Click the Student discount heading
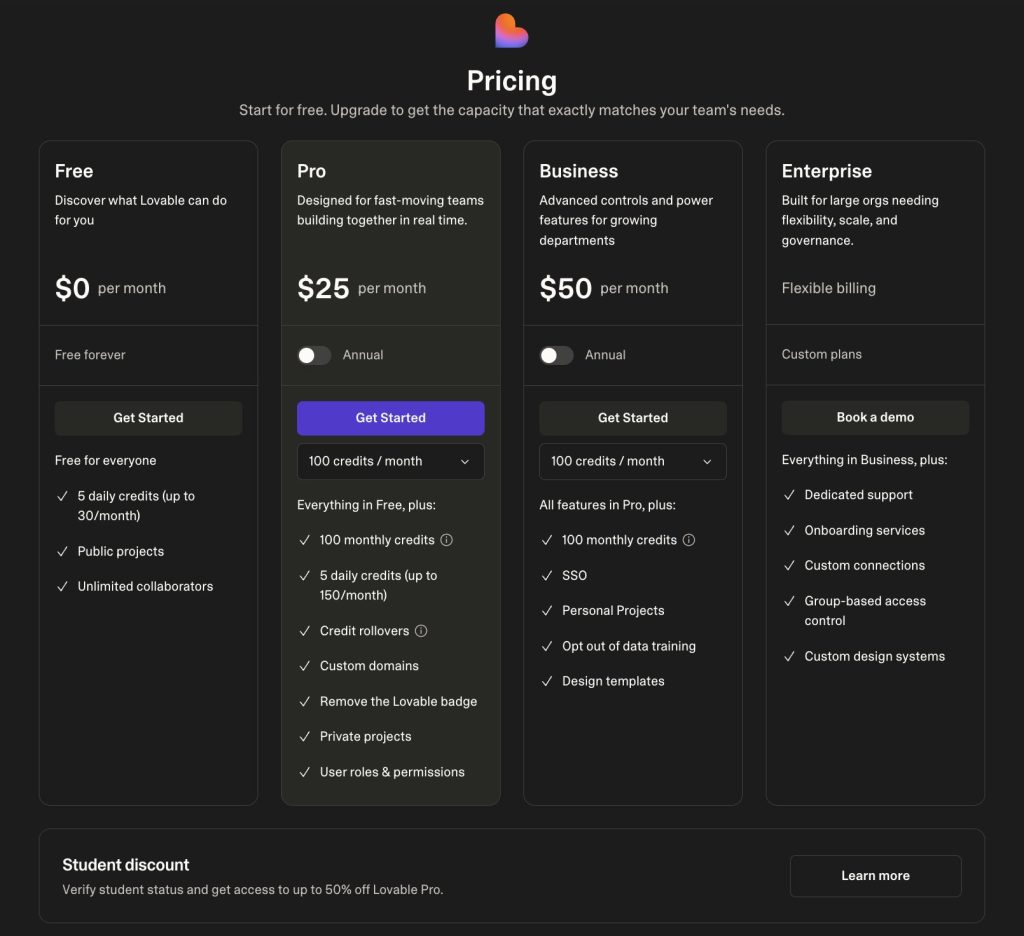1024x936 pixels. (x=126, y=865)
